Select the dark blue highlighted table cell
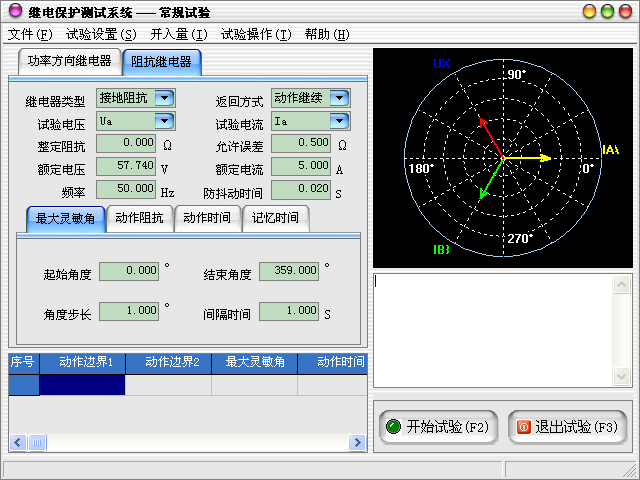640x480 pixels. pyautogui.click(x=82, y=385)
